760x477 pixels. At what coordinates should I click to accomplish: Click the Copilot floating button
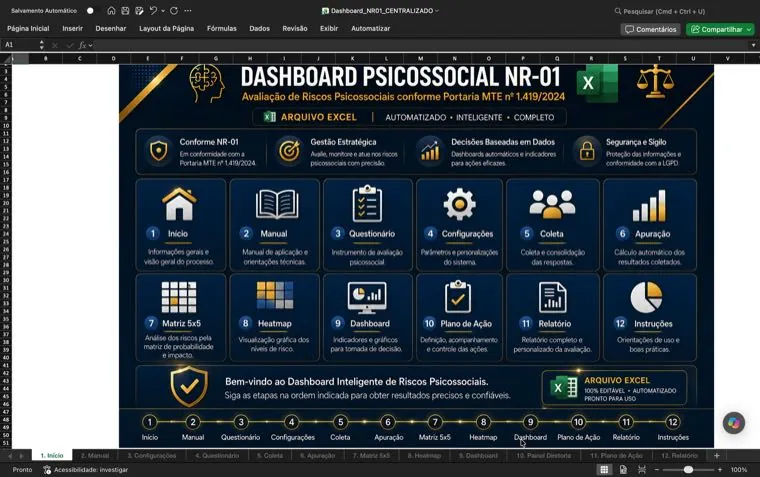click(x=734, y=423)
